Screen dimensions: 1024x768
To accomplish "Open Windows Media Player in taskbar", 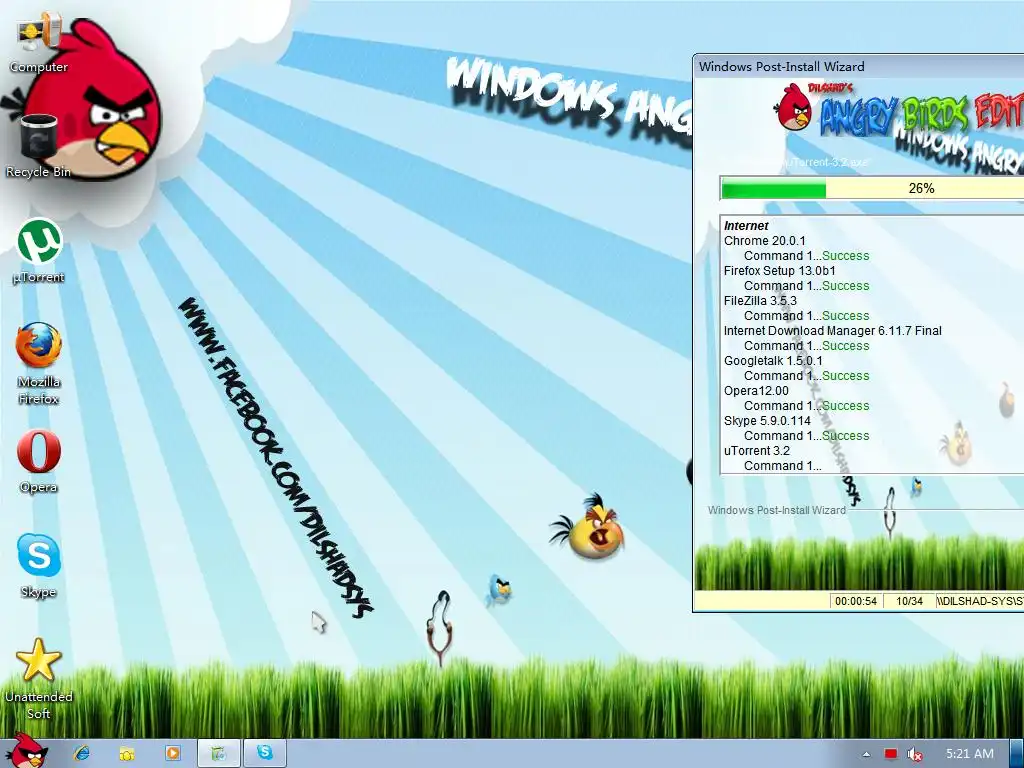I will pos(172,753).
